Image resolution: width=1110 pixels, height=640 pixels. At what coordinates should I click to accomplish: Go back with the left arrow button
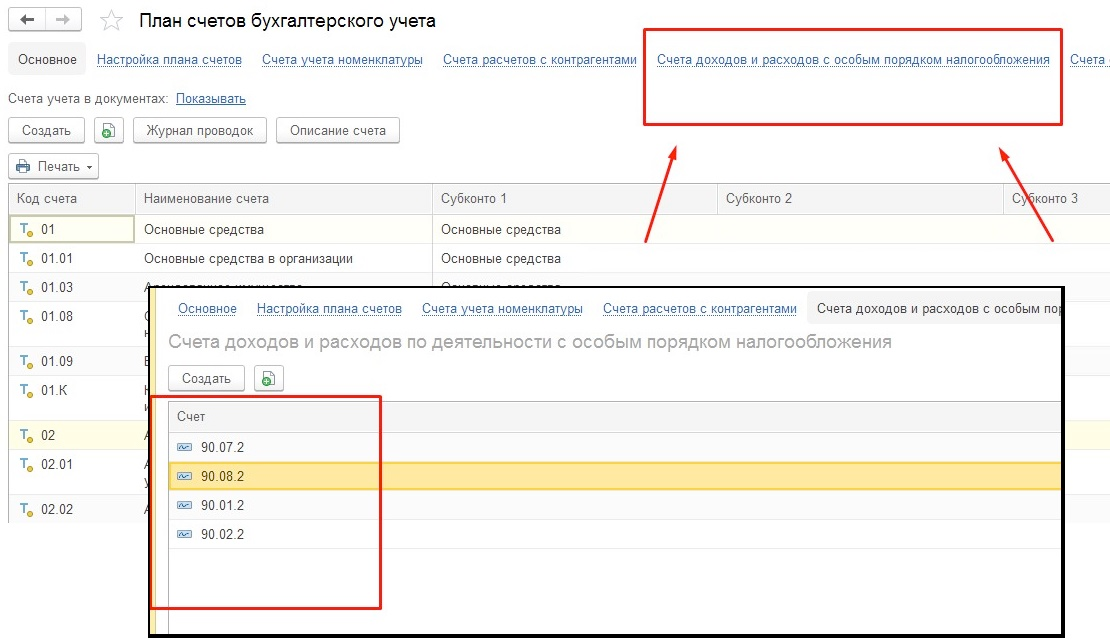[27, 20]
